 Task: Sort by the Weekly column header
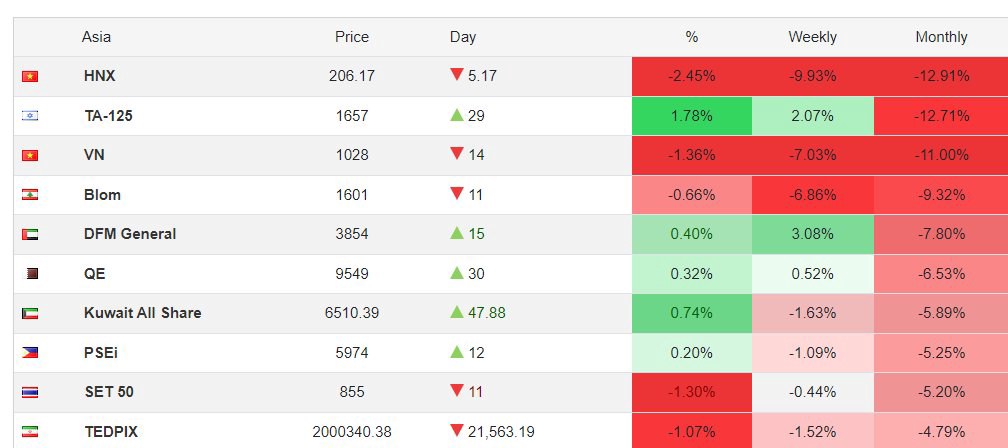pyautogui.click(x=812, y=37)
